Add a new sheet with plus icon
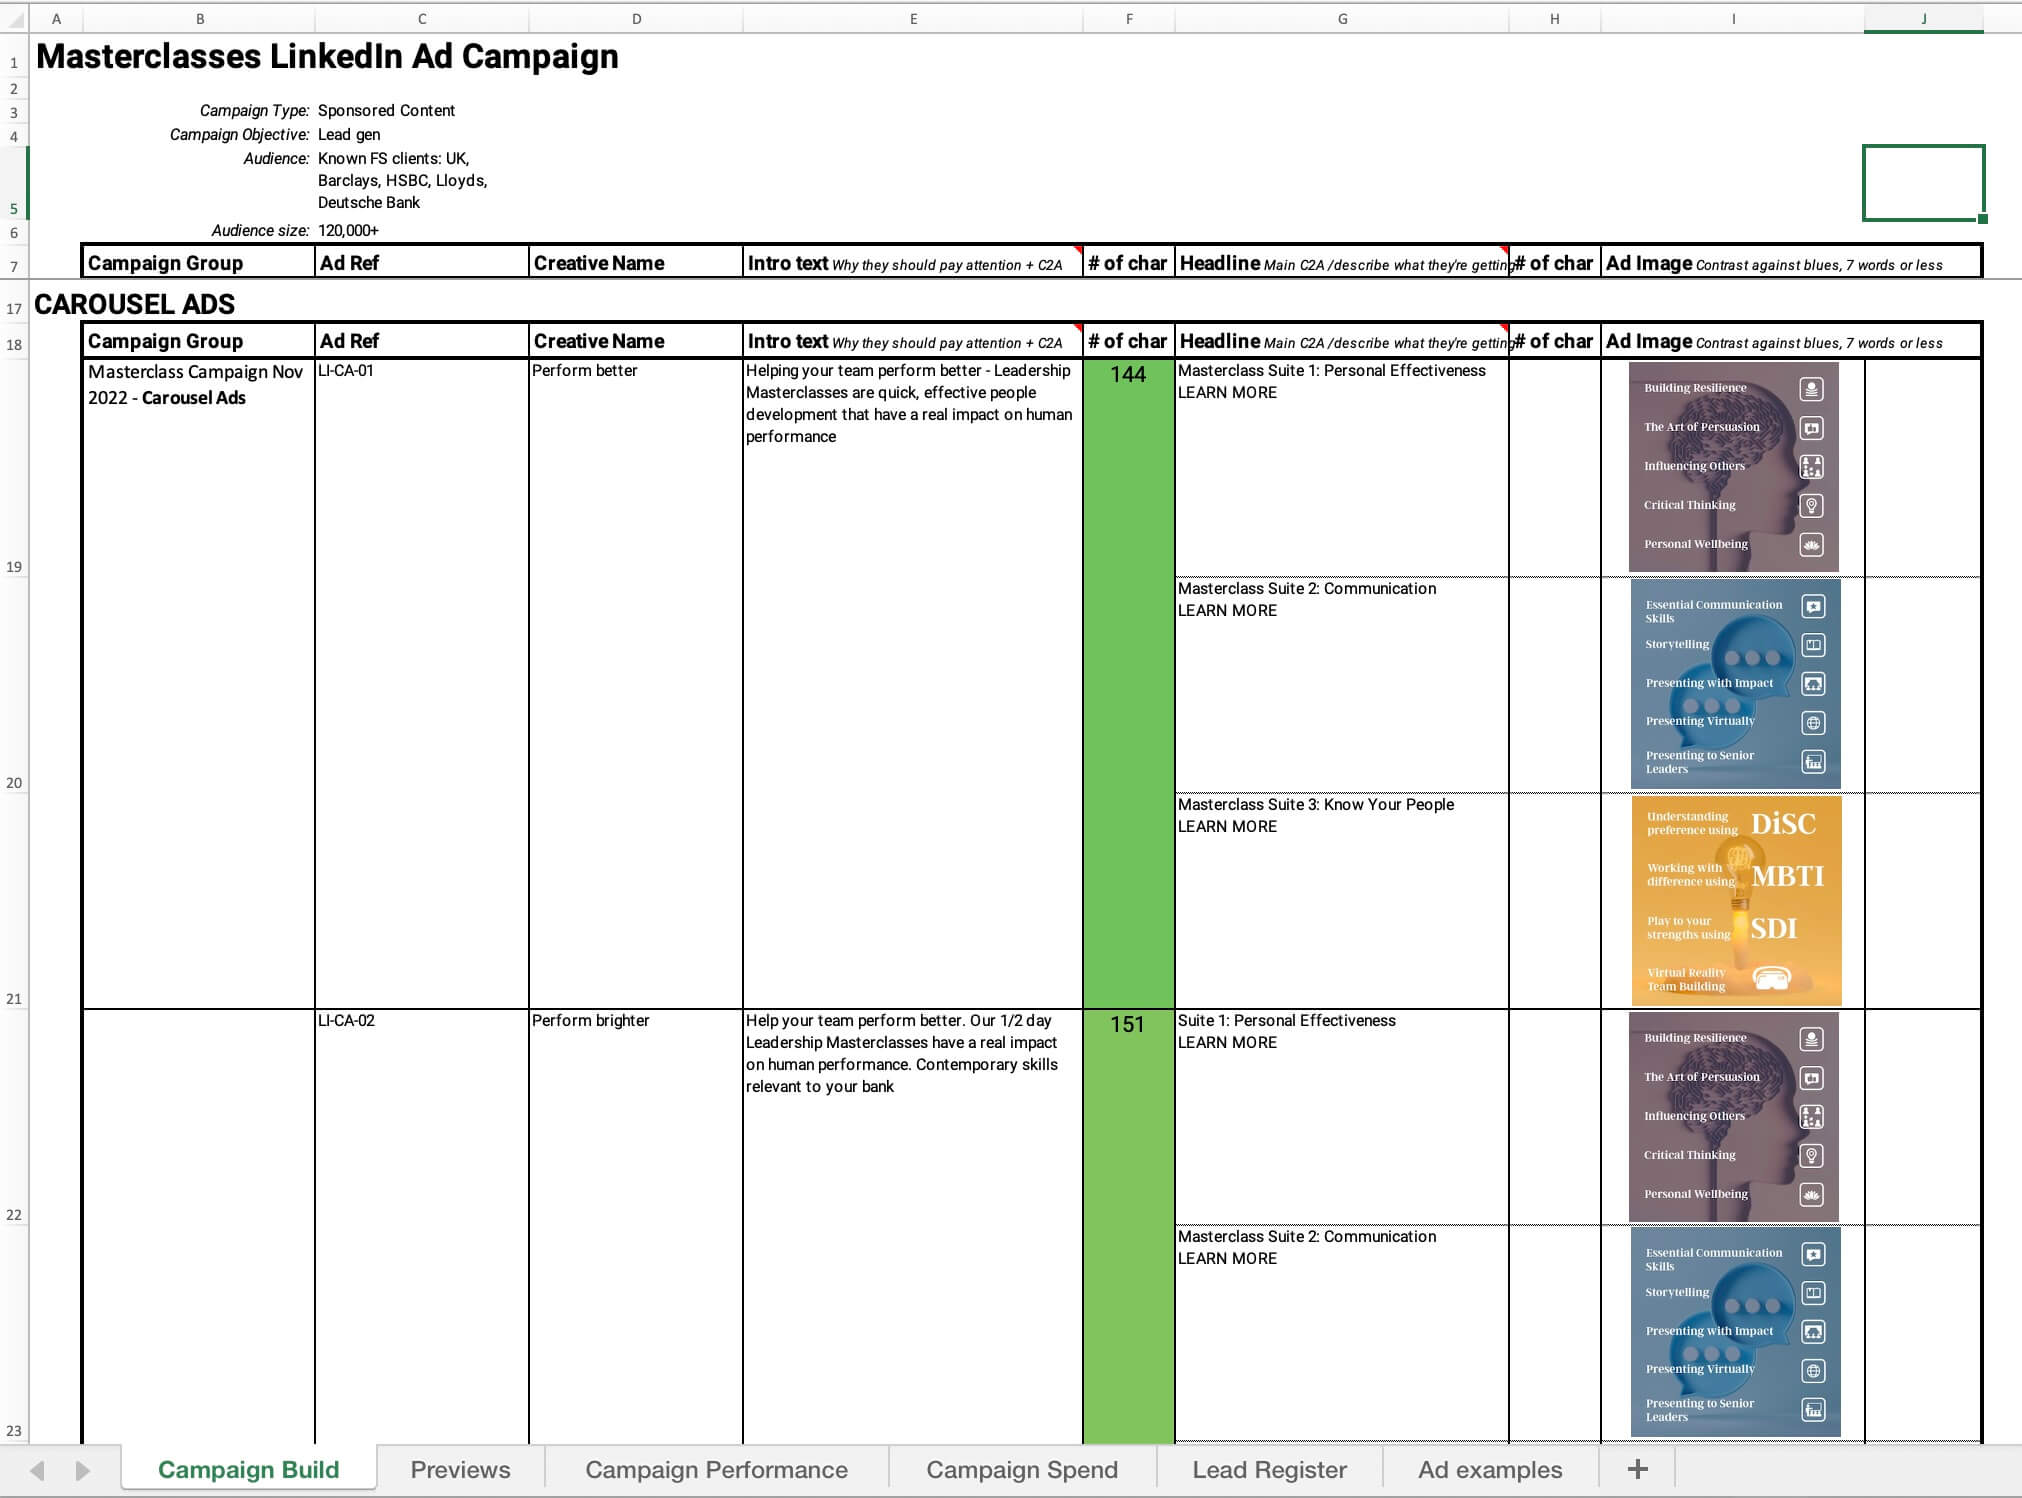The height and width of the screenshot is (1498, 2022). (1637, 1469)
